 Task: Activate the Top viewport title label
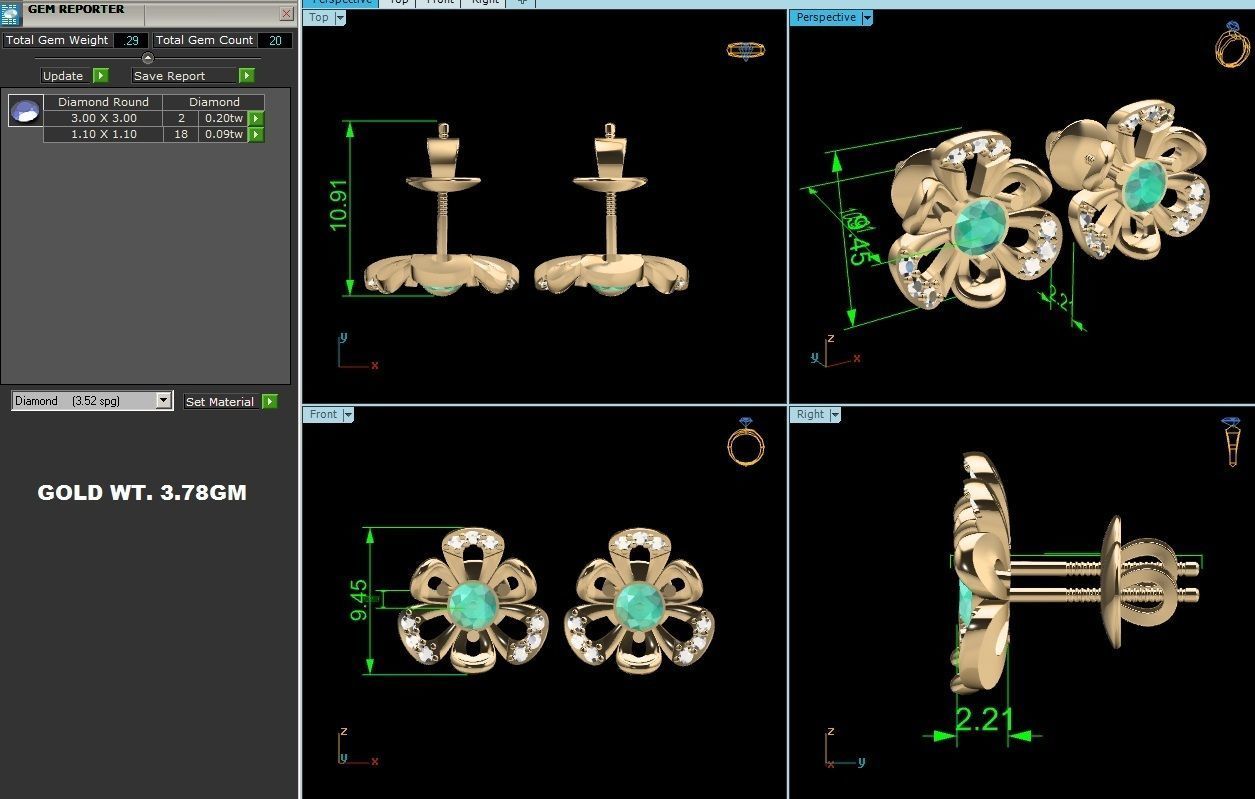point(319,18)
